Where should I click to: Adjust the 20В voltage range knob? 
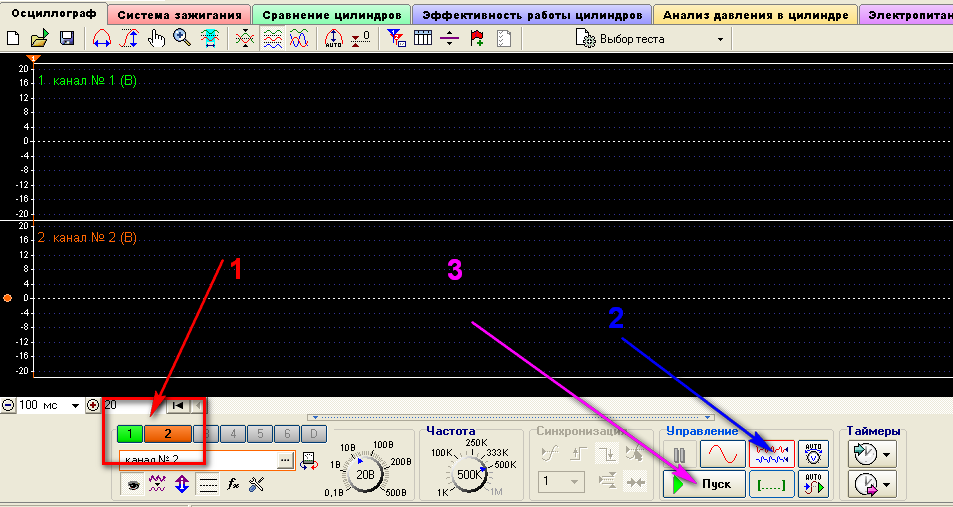point(365,474)
